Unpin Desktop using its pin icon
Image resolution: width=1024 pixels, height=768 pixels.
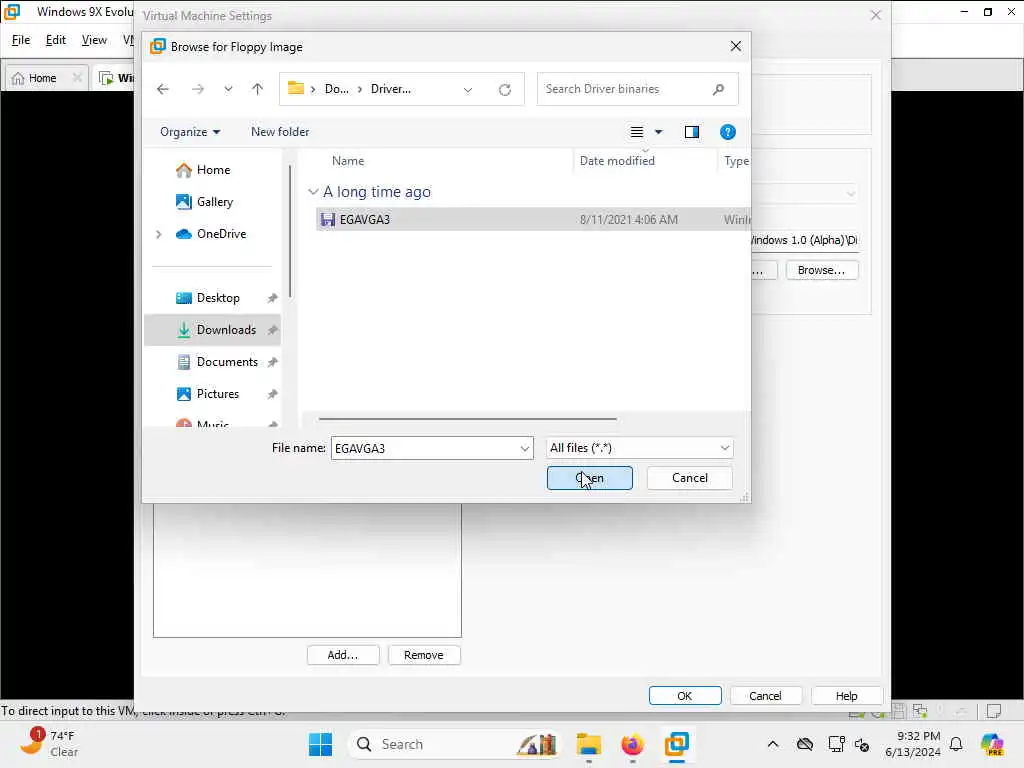[x=272, y=298]
